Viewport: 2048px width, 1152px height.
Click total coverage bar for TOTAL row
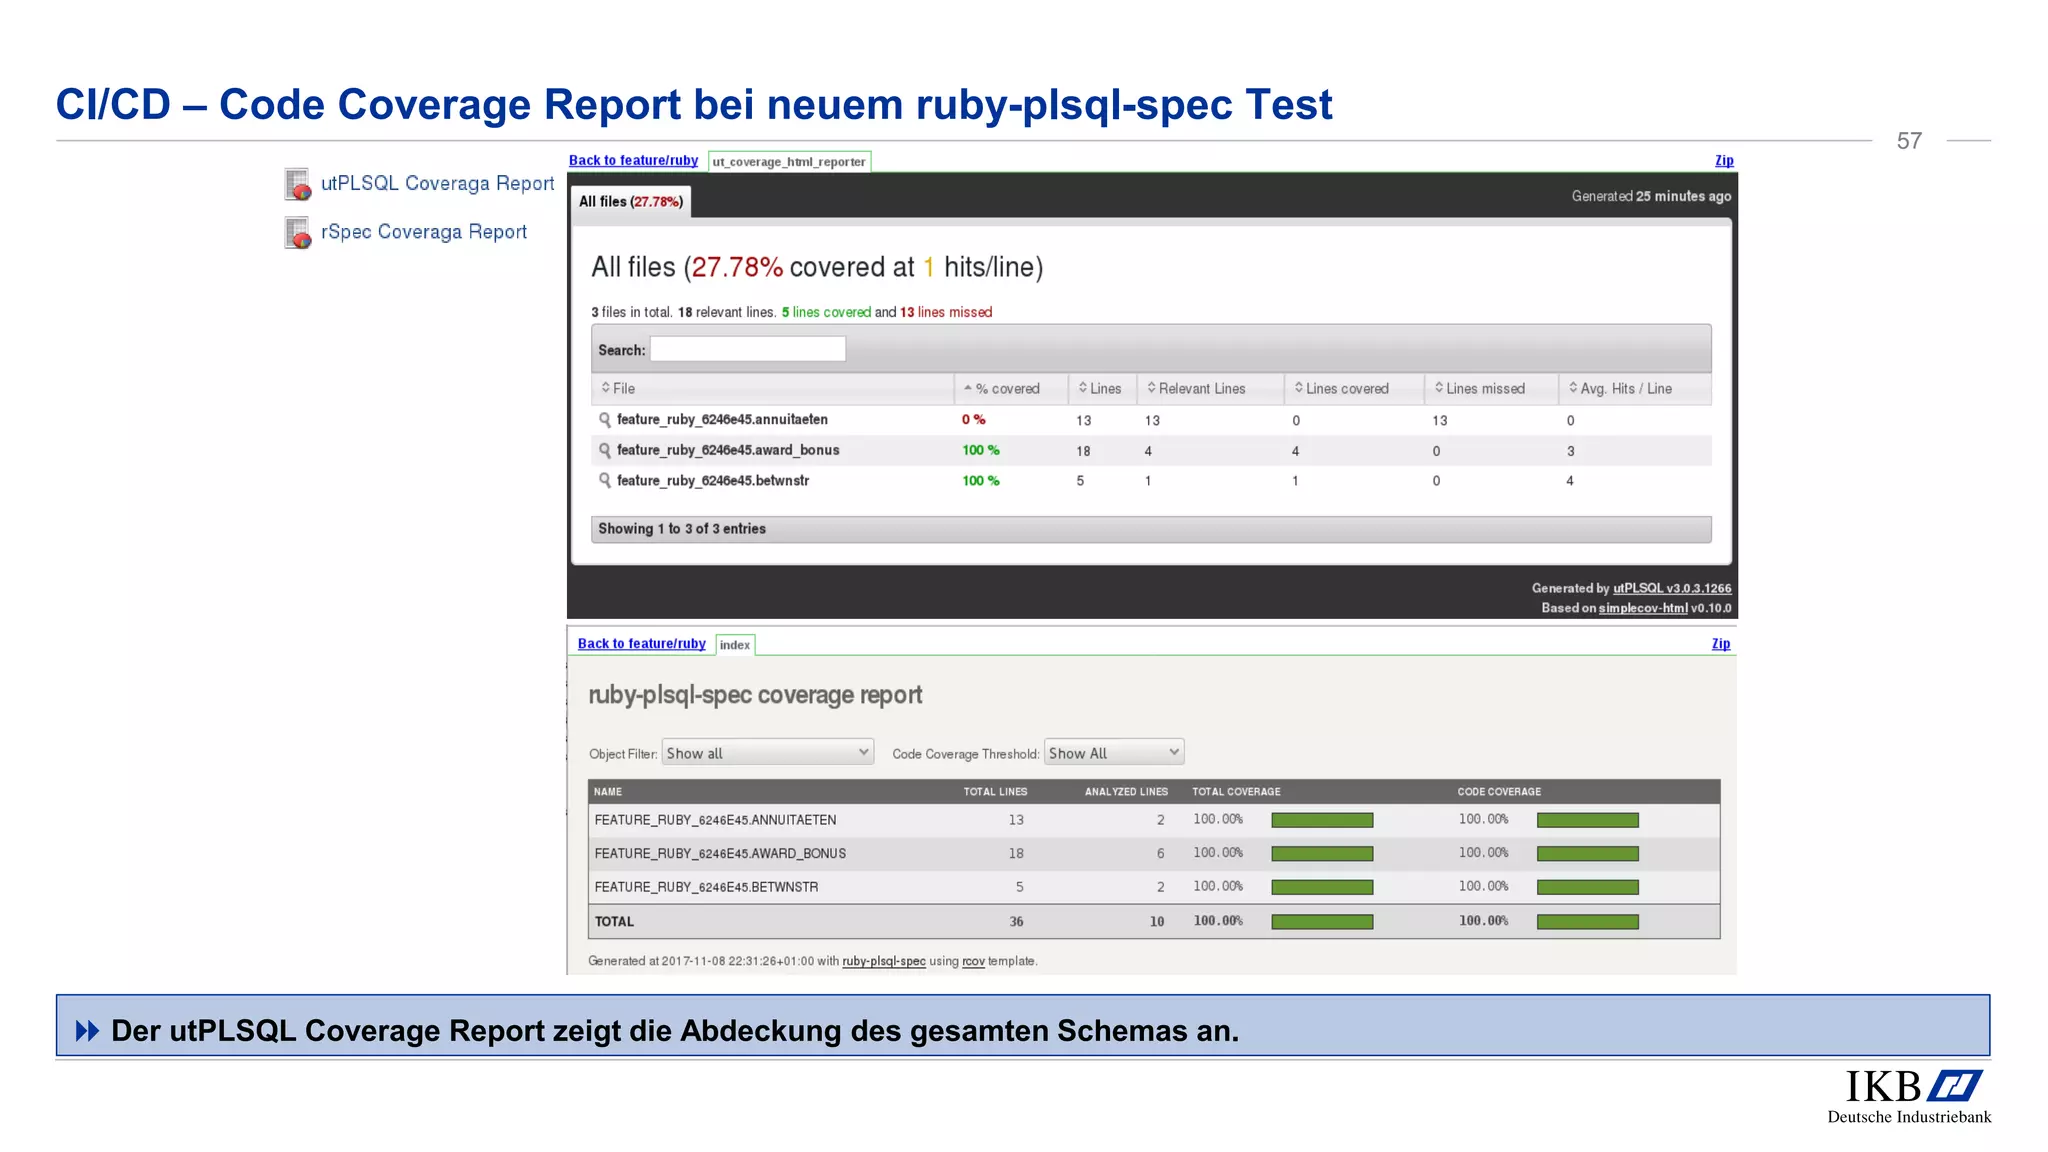tap(1322, 922)
